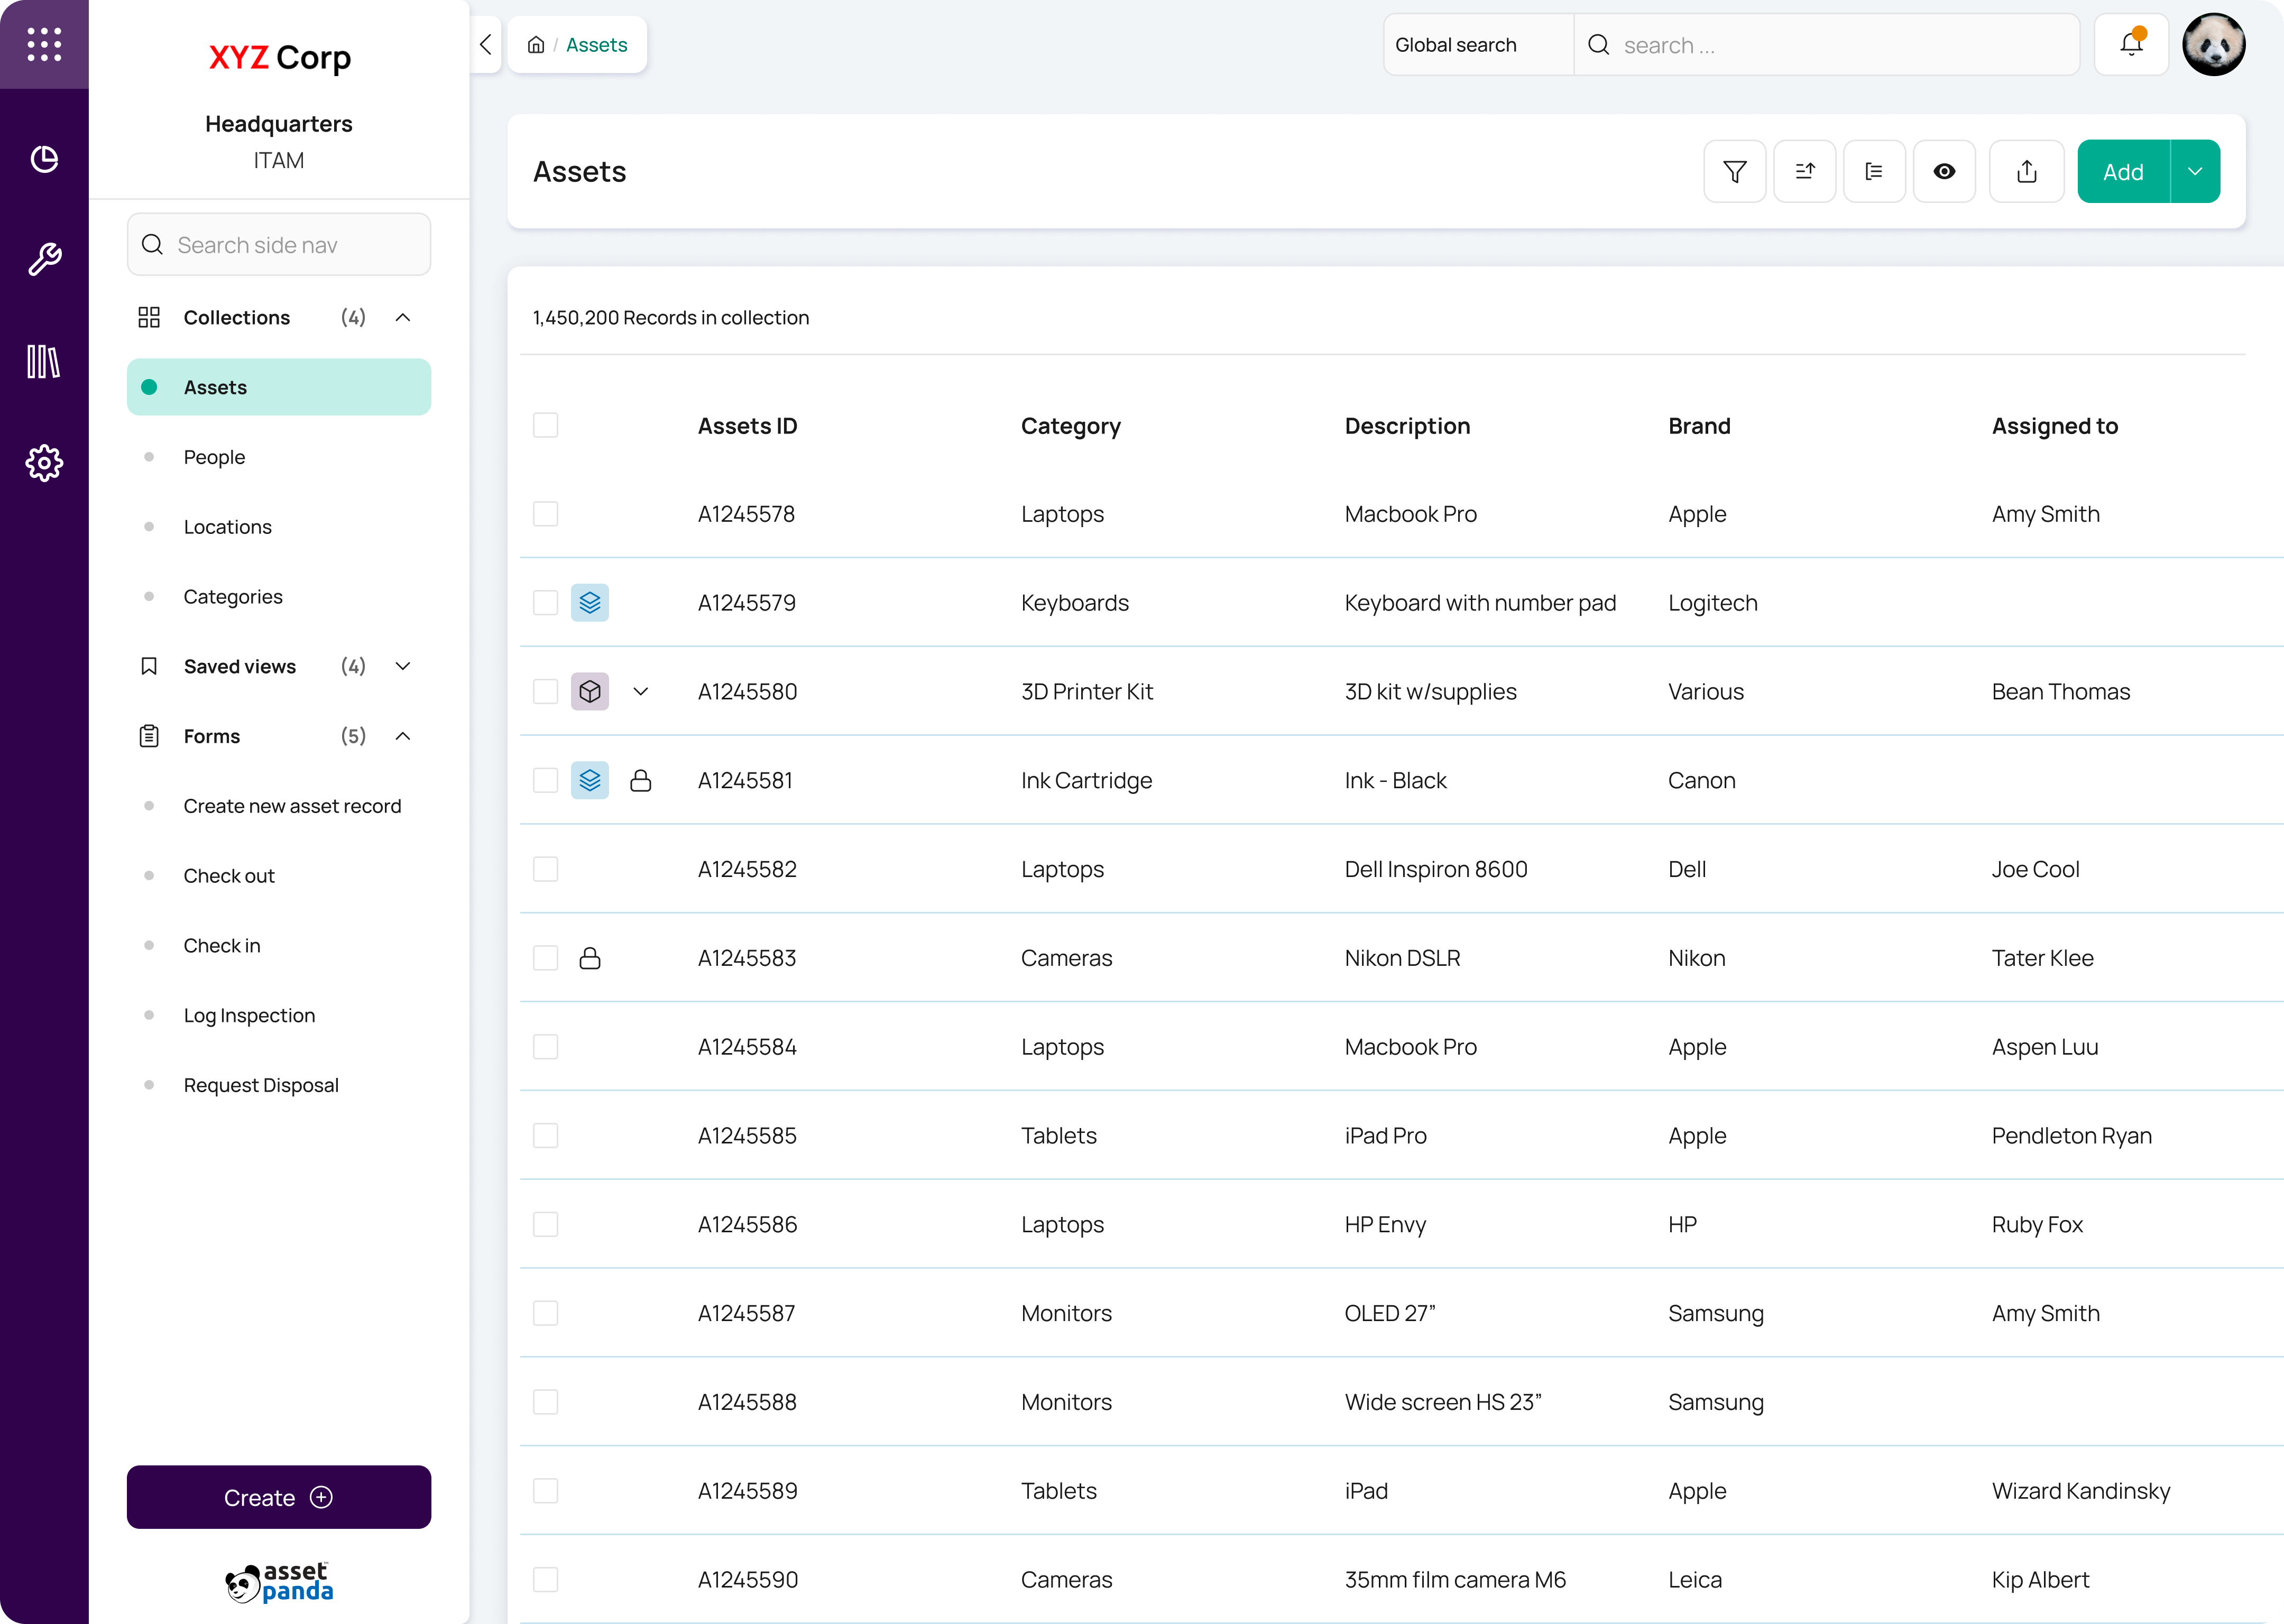Expand row A1245580 kit chevron
This screenshot has height=1624, width=2284.
(x=641, y=692)
